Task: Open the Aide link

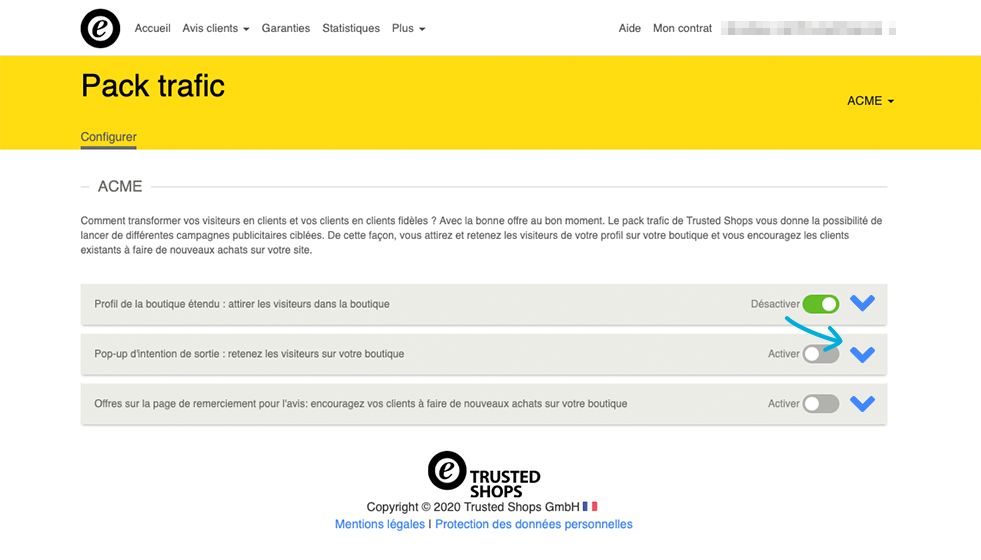Action: [629, 28]
